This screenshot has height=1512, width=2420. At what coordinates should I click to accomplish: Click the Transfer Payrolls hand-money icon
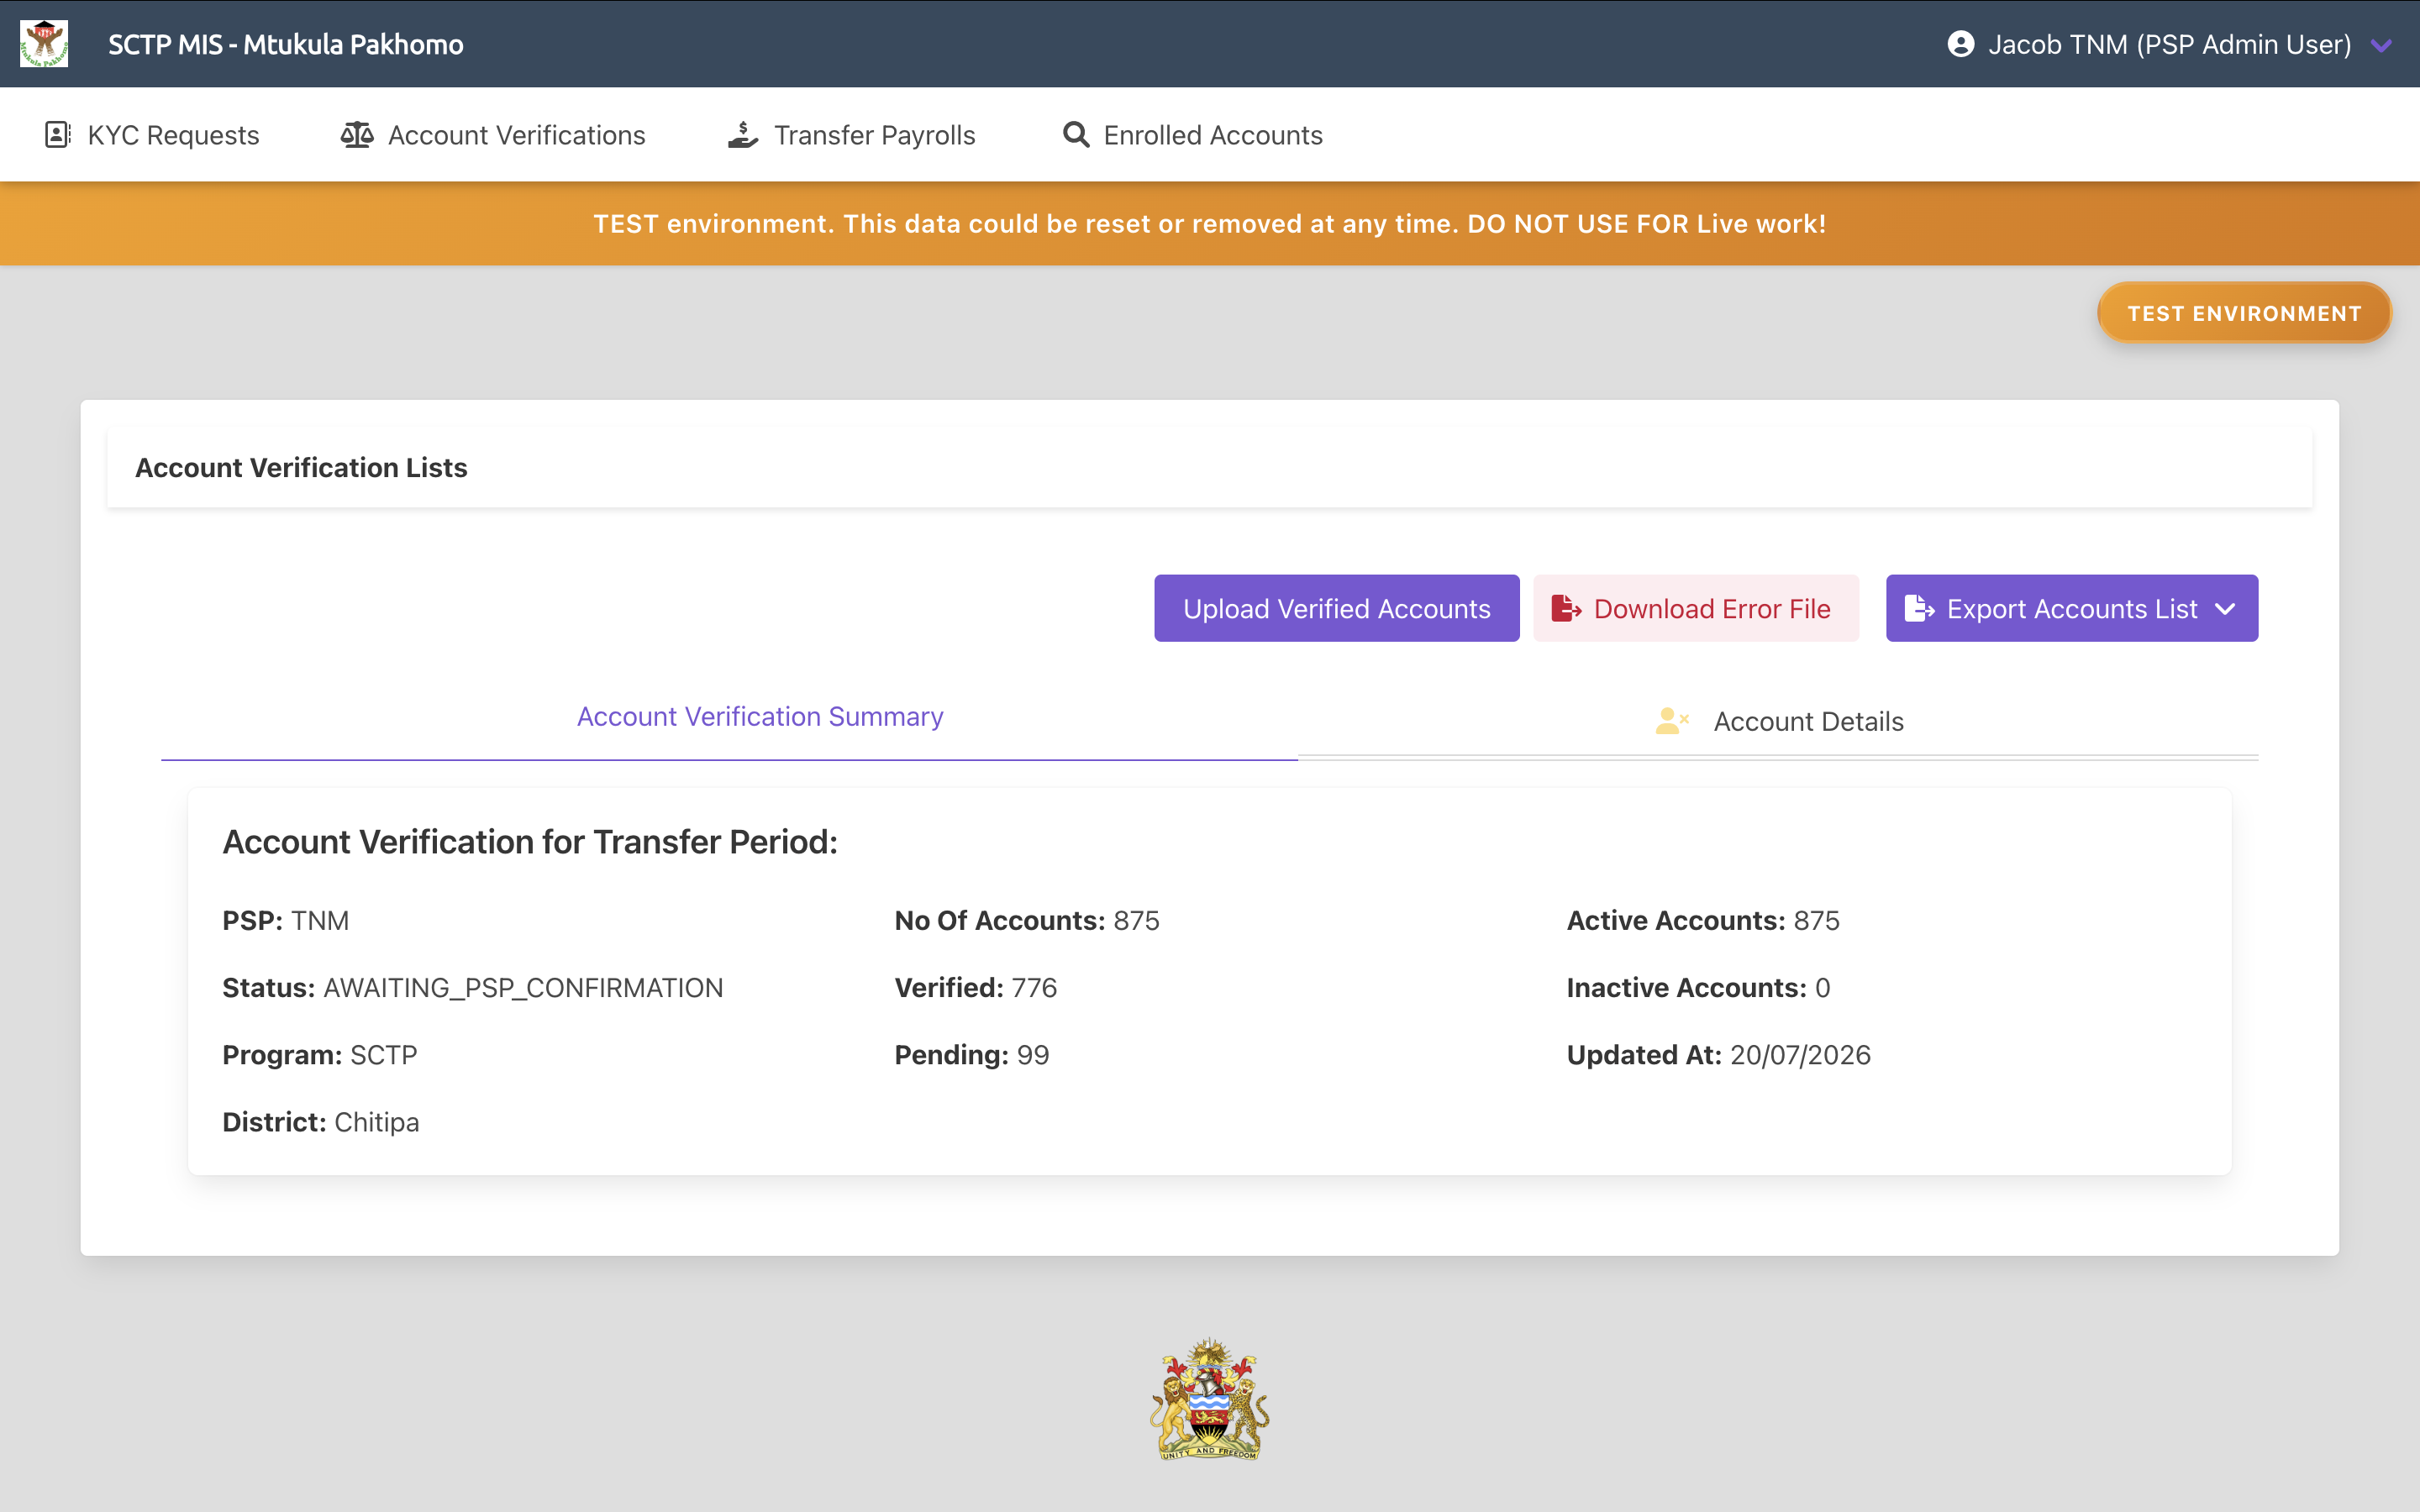click(x=743, y=135)
